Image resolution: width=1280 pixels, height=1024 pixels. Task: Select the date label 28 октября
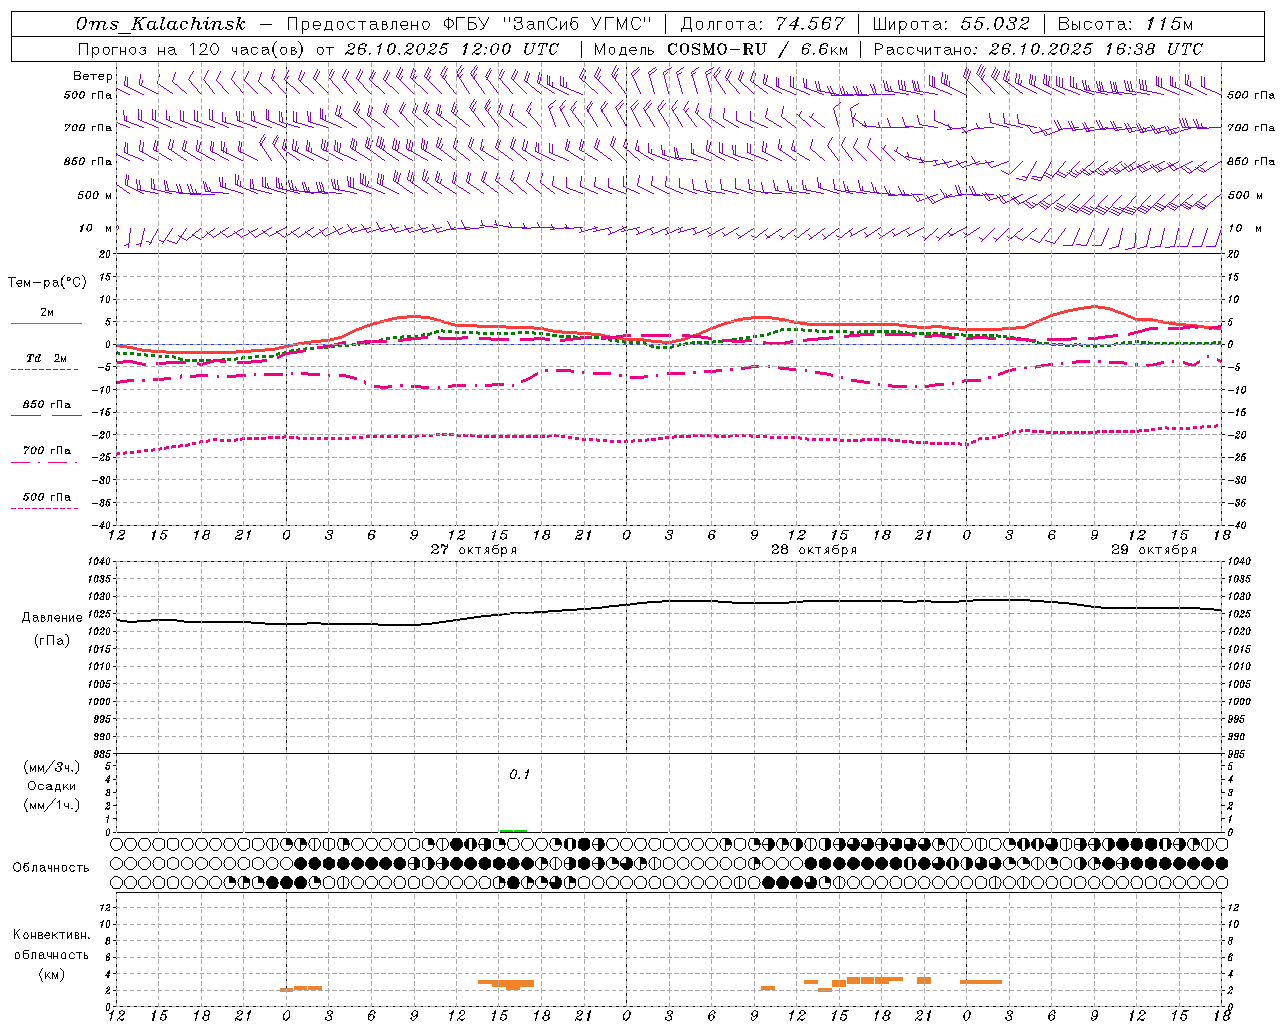(813, 550)
